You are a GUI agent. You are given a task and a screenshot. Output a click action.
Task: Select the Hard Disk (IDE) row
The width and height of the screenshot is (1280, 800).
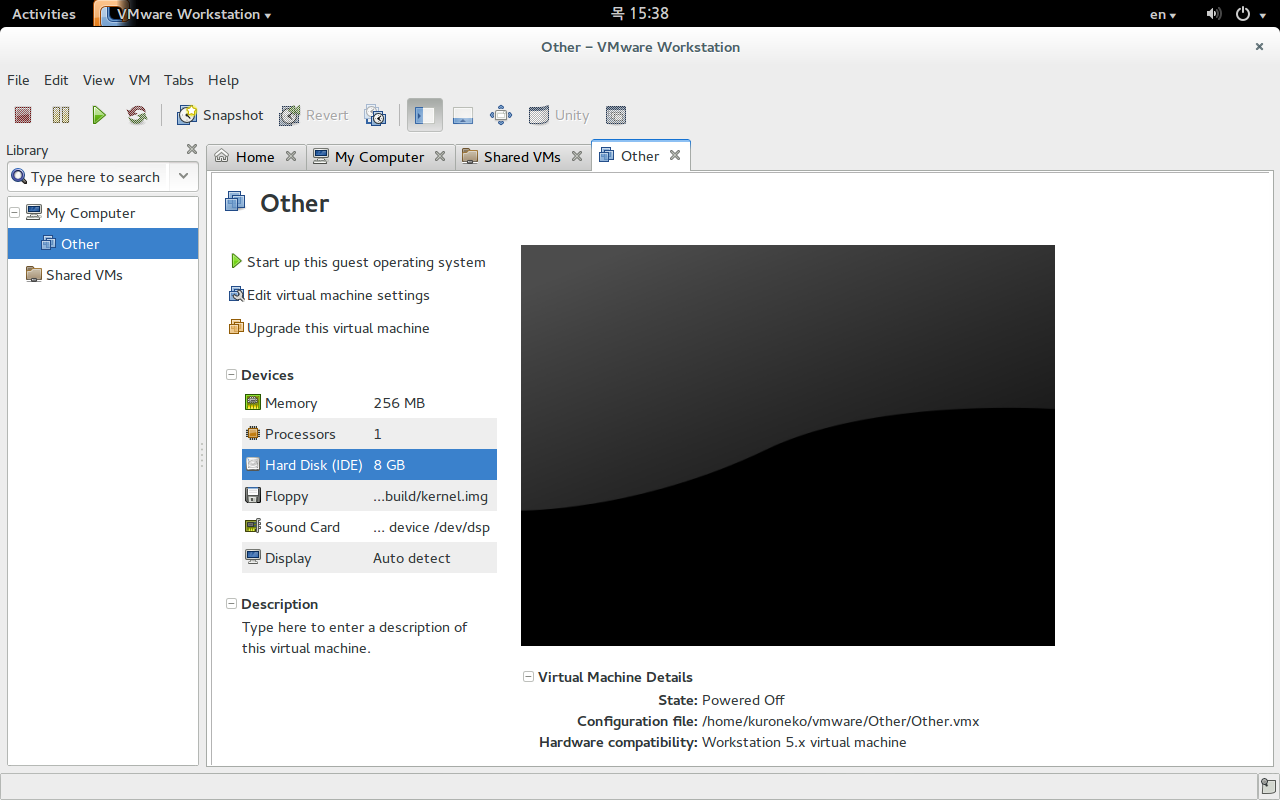369,465
